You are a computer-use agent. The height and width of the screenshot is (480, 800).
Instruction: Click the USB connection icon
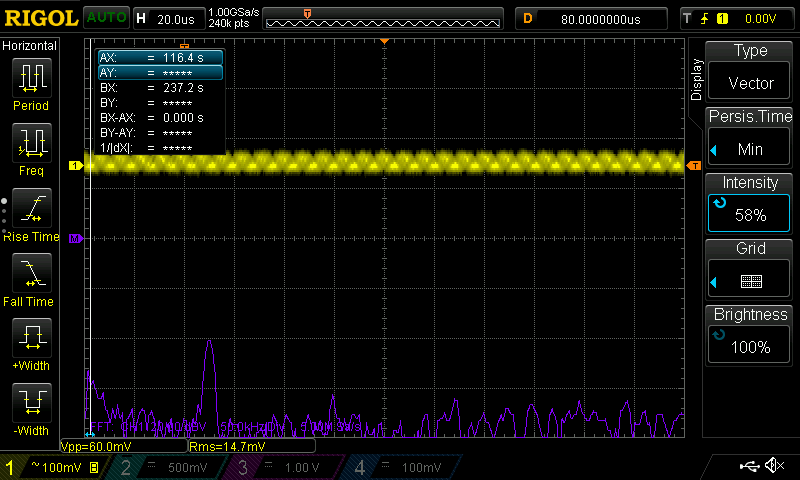coord(749,466)
